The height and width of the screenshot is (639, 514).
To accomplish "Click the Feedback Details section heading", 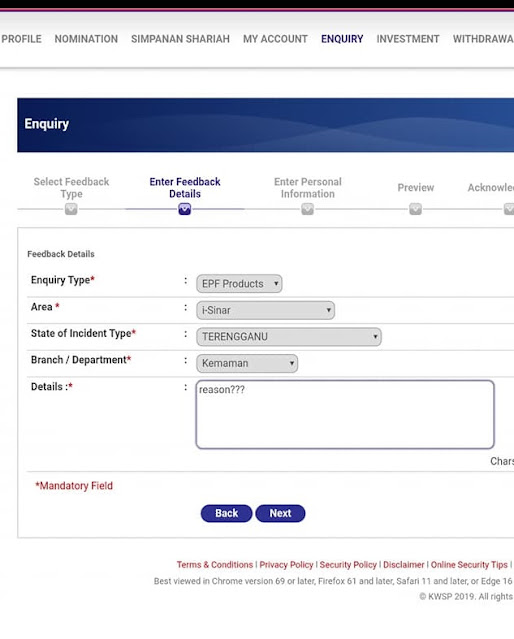I will 61,254.
